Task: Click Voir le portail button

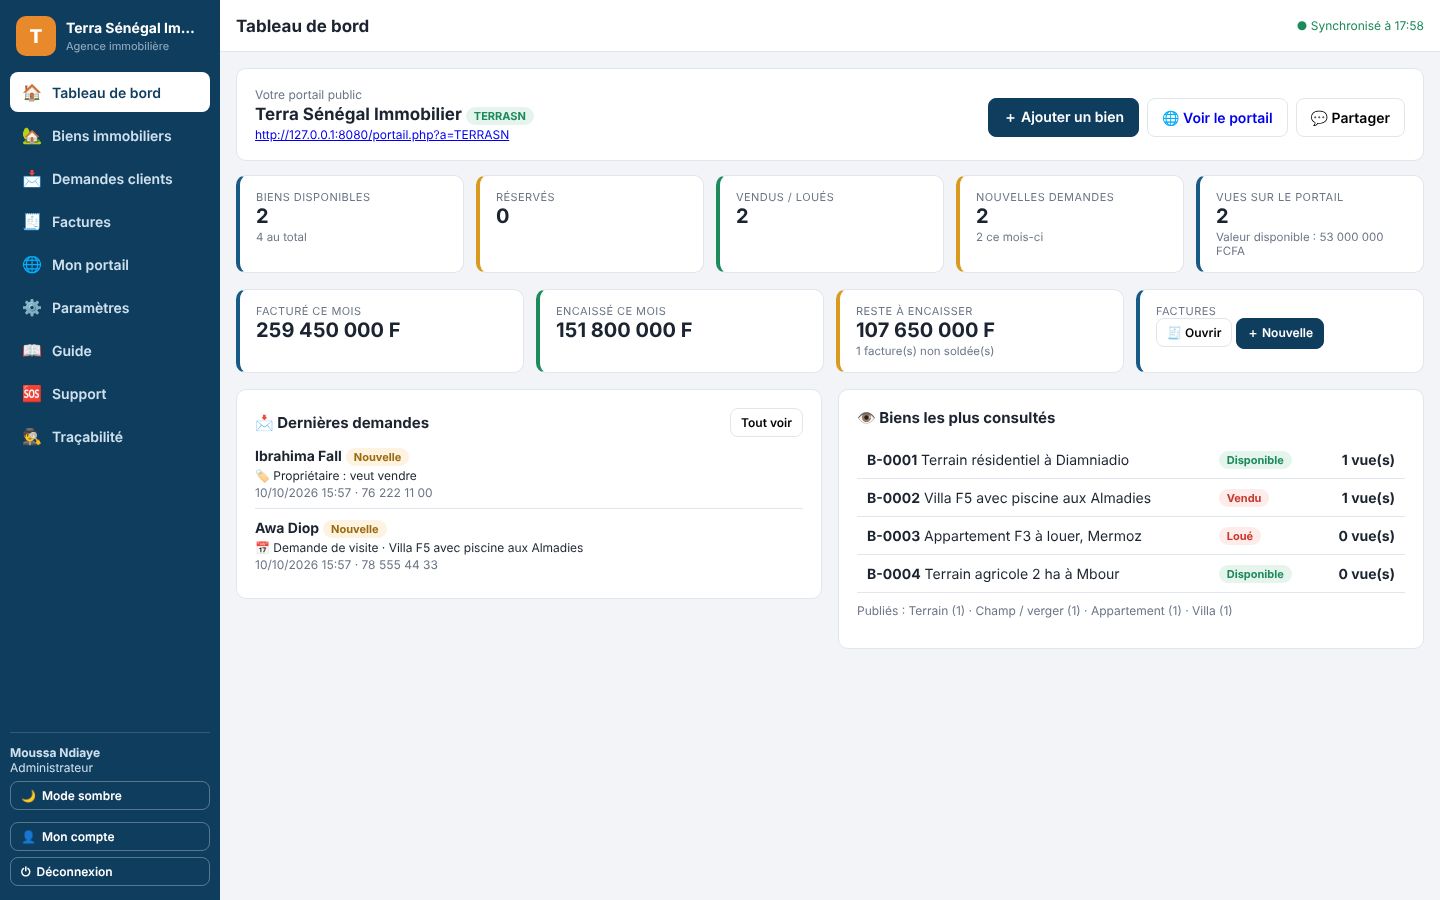Action: [1217, 117]
